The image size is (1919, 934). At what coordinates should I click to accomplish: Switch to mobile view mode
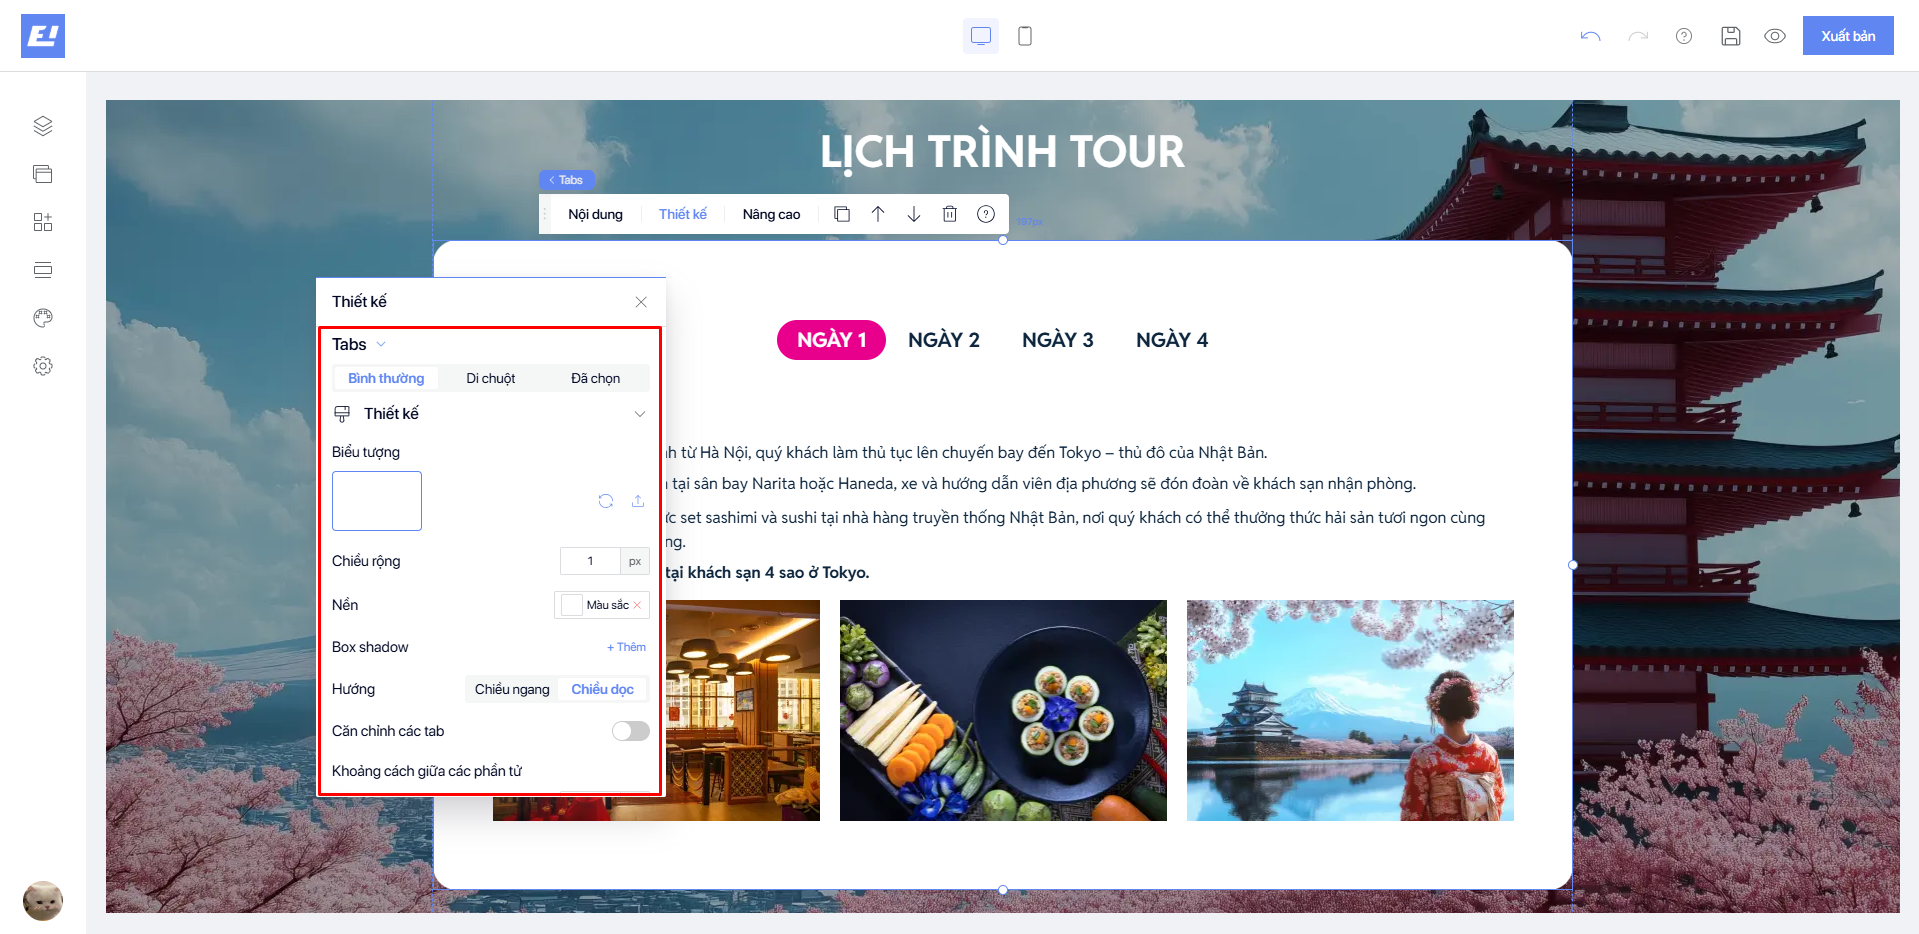pyautogui.click(x=1025, y=36)
